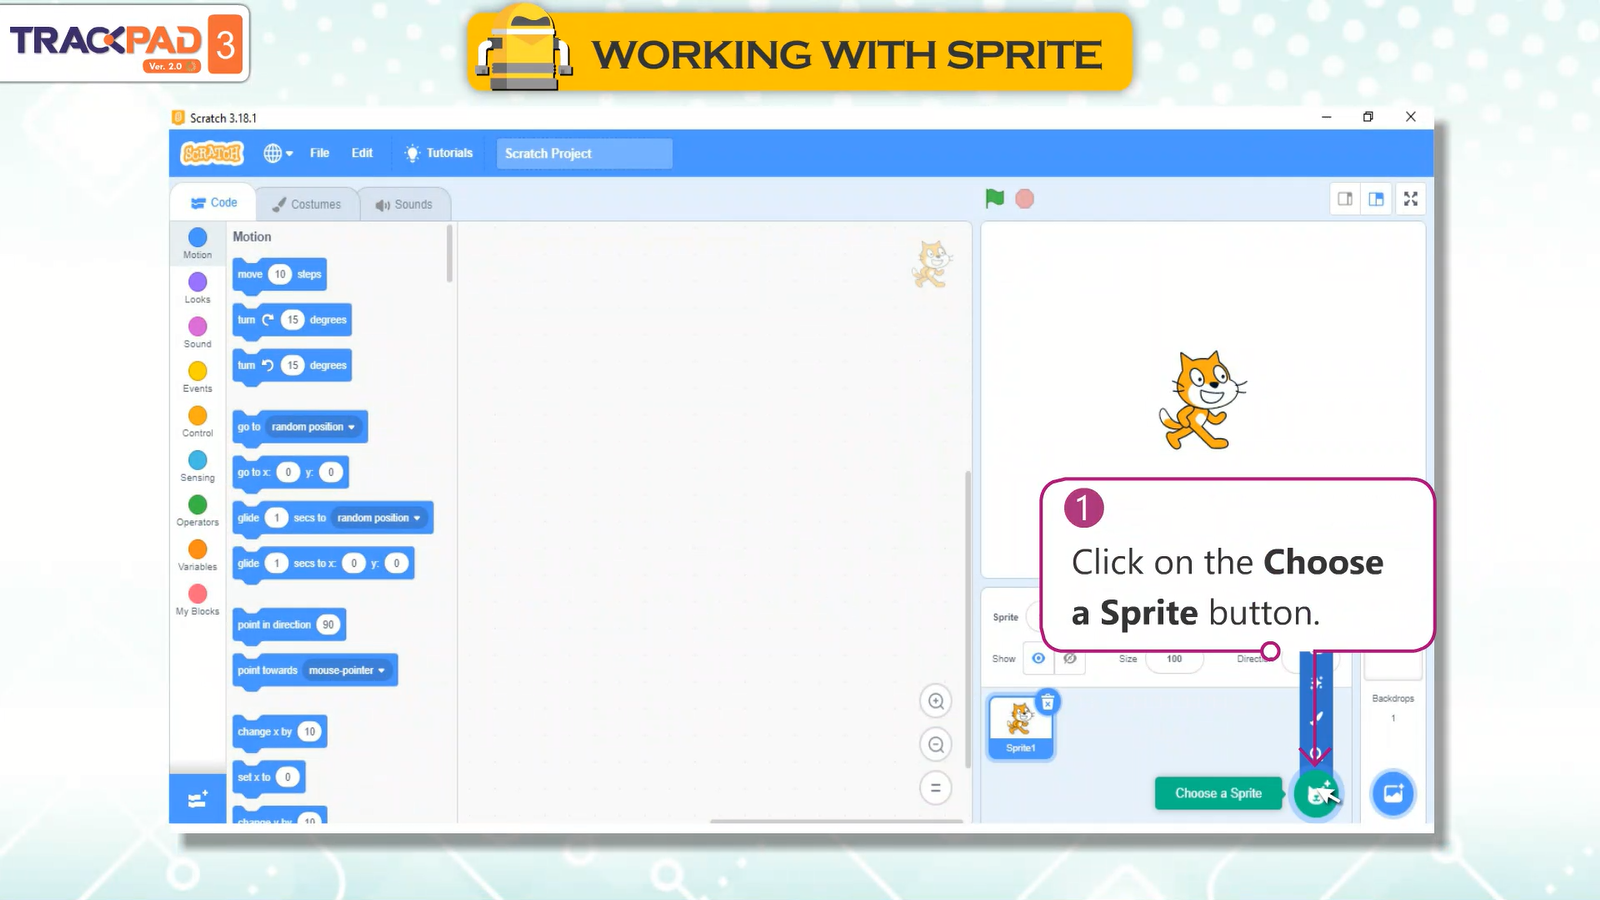Image resolution: width=1600 pixels, height=900 pixels.
Task: Restore down the Scratch window
Action: point(1368,117)
